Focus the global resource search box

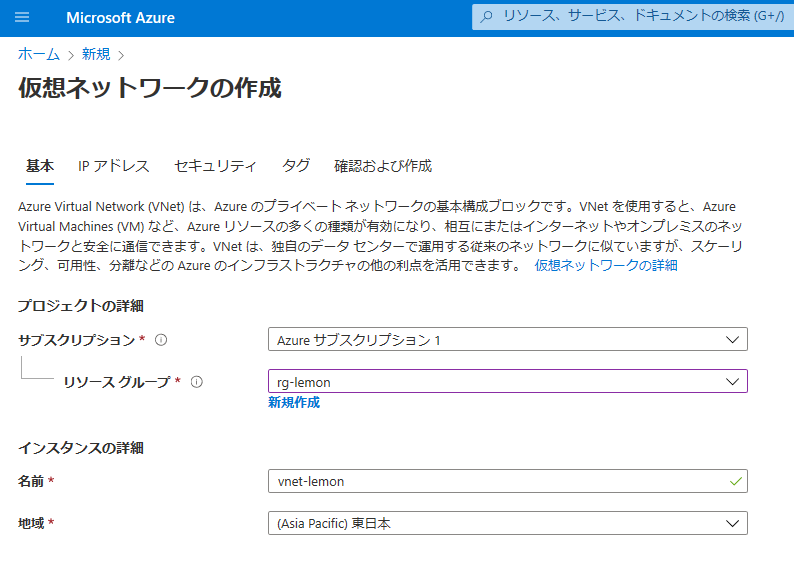click(633, 17)
